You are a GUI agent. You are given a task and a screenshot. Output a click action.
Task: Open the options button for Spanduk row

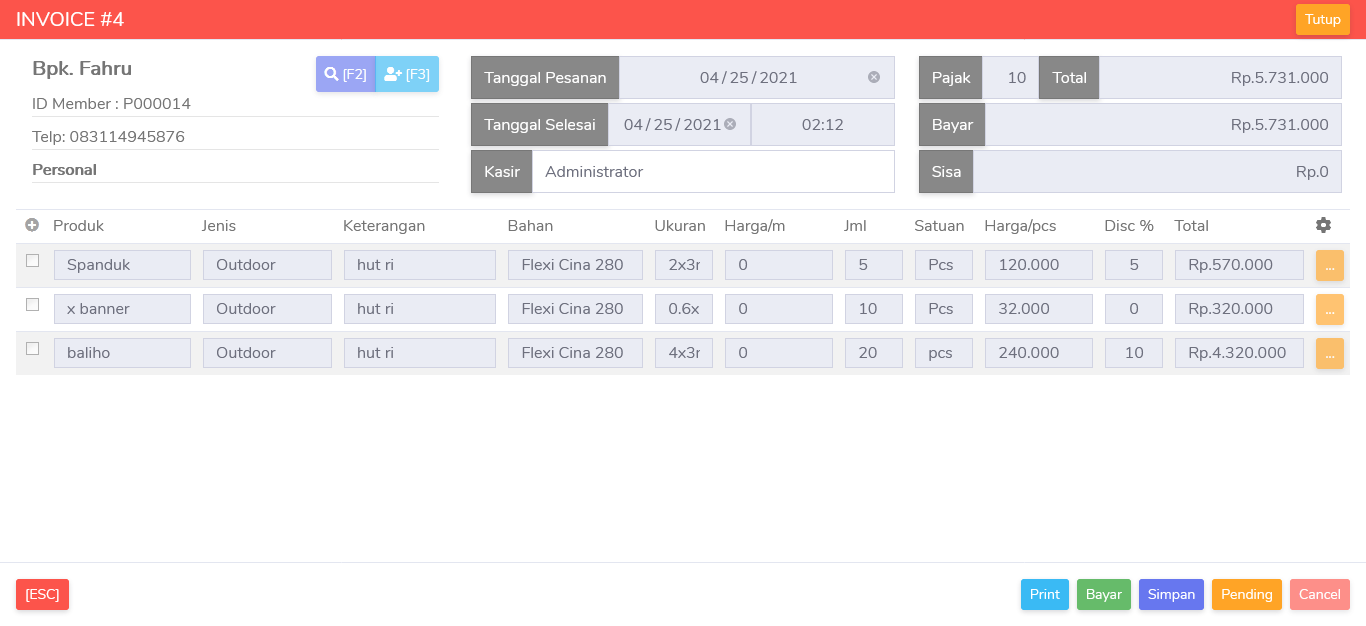point(1330,265)
